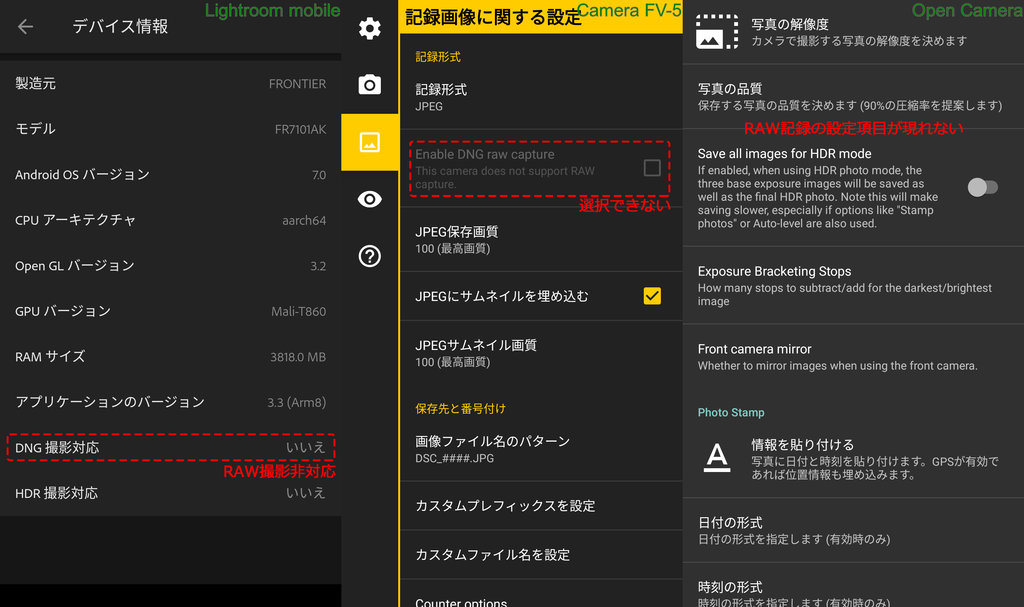Click the 保存先と番号付け section heading
Image resolution: width=1024 pixels, height=607 pixels.
(460, 408)
